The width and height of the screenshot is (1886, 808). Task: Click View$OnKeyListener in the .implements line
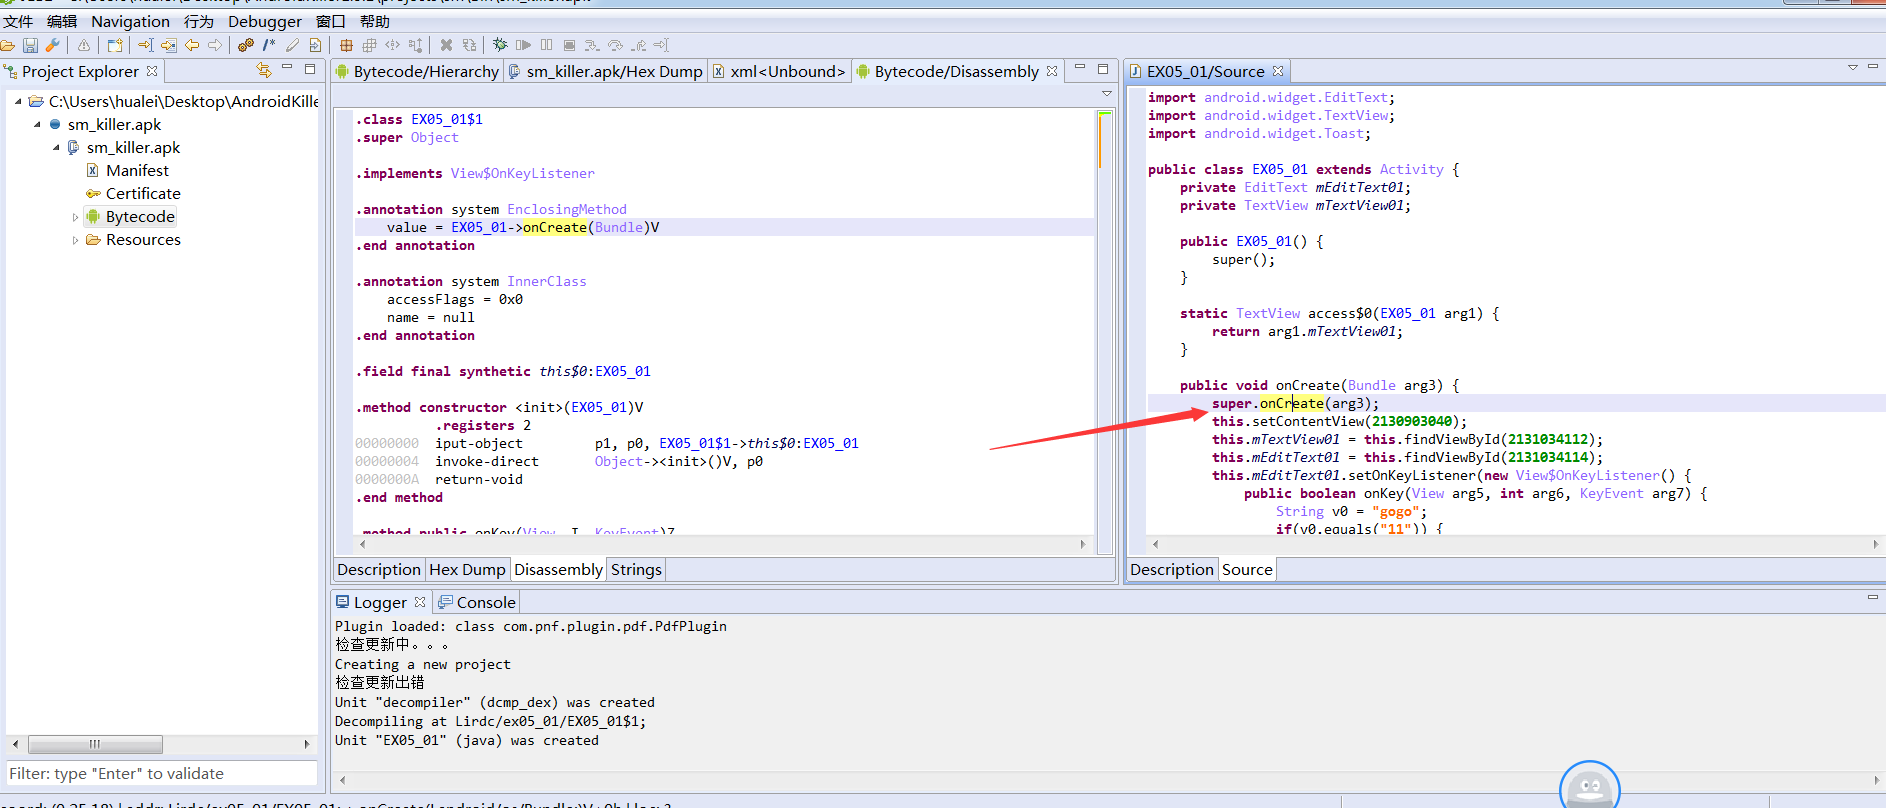point(522,174)
